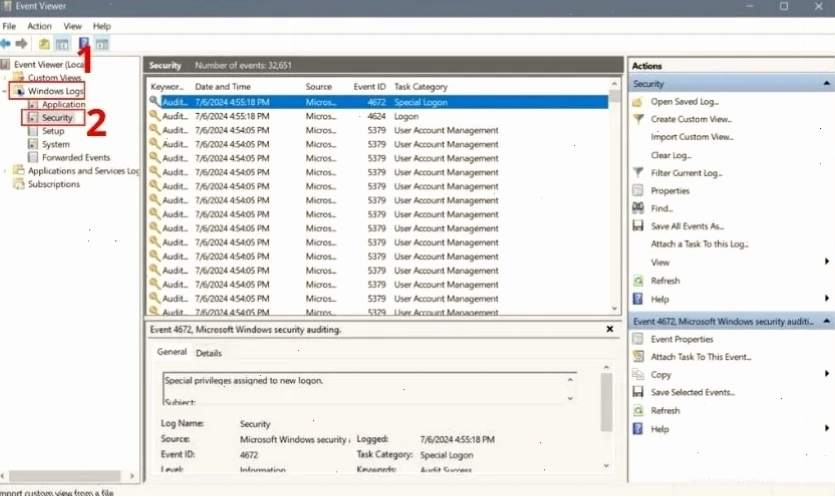
Task: Click the tree pane horizontal scrollbar
Action: coord(67,475)
